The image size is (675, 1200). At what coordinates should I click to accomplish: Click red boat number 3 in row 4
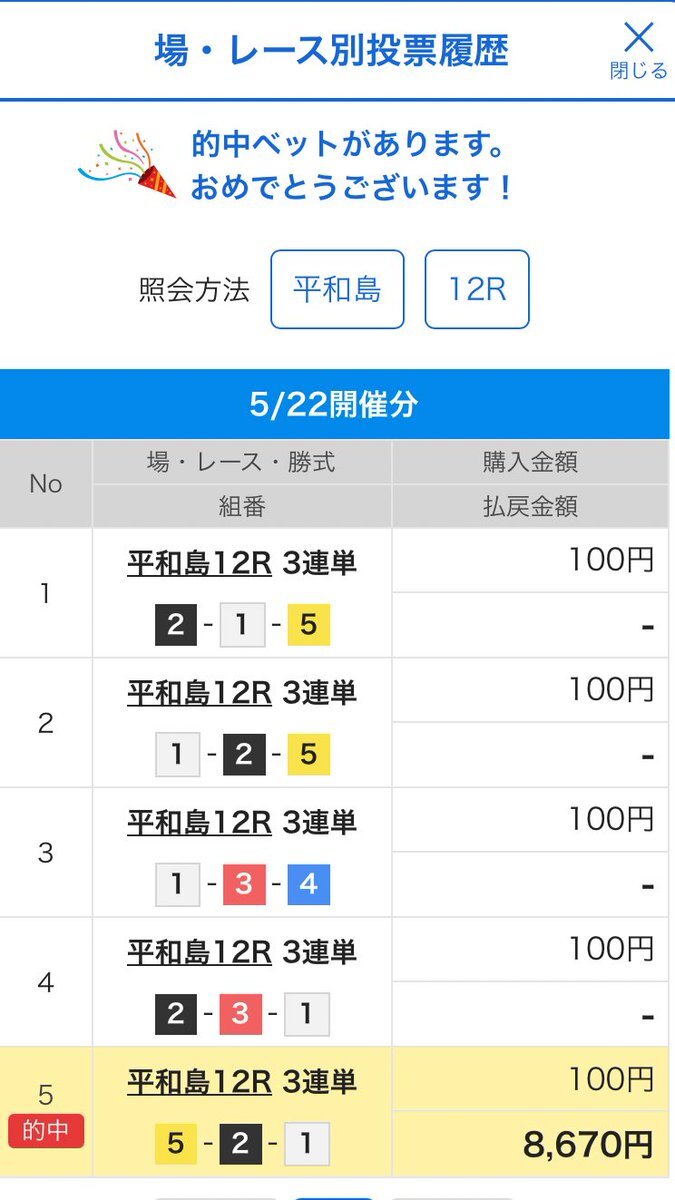tap(240, 1015)
